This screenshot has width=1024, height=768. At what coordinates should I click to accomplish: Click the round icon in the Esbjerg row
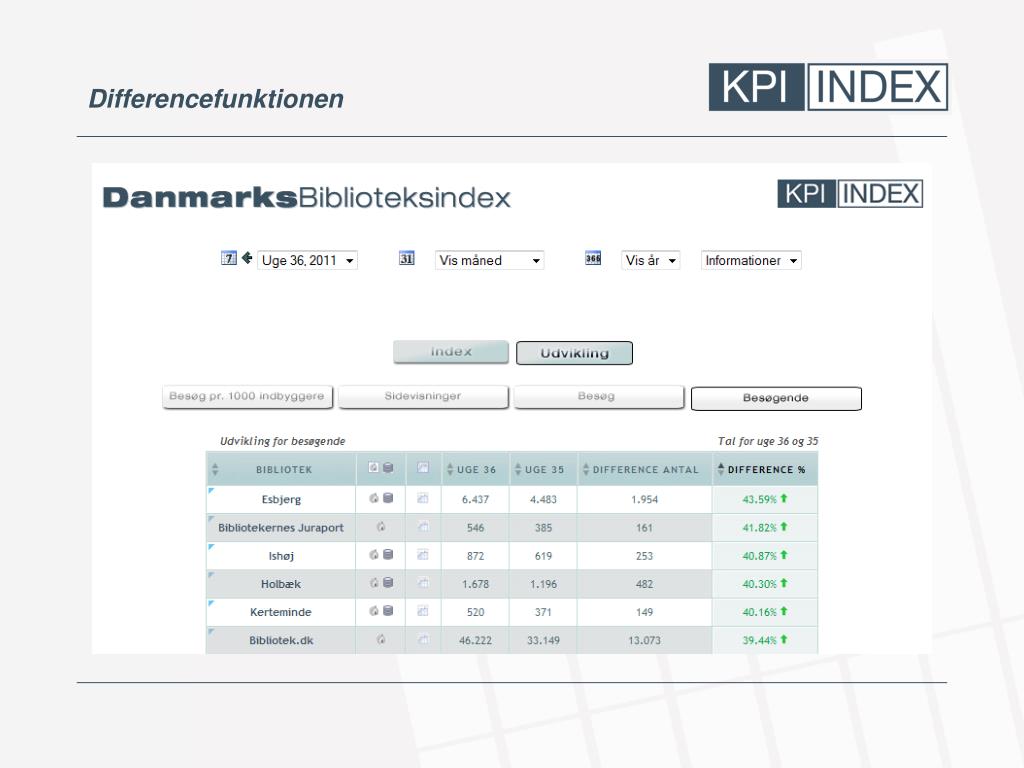(x=374, y=498)
